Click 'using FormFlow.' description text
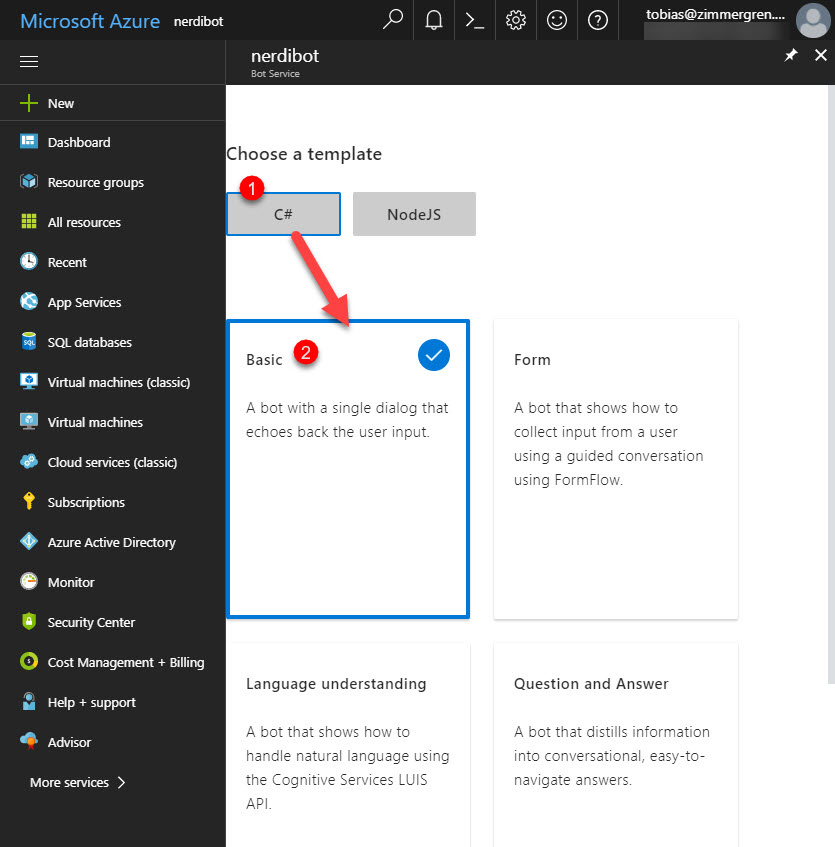 [568, 480]
